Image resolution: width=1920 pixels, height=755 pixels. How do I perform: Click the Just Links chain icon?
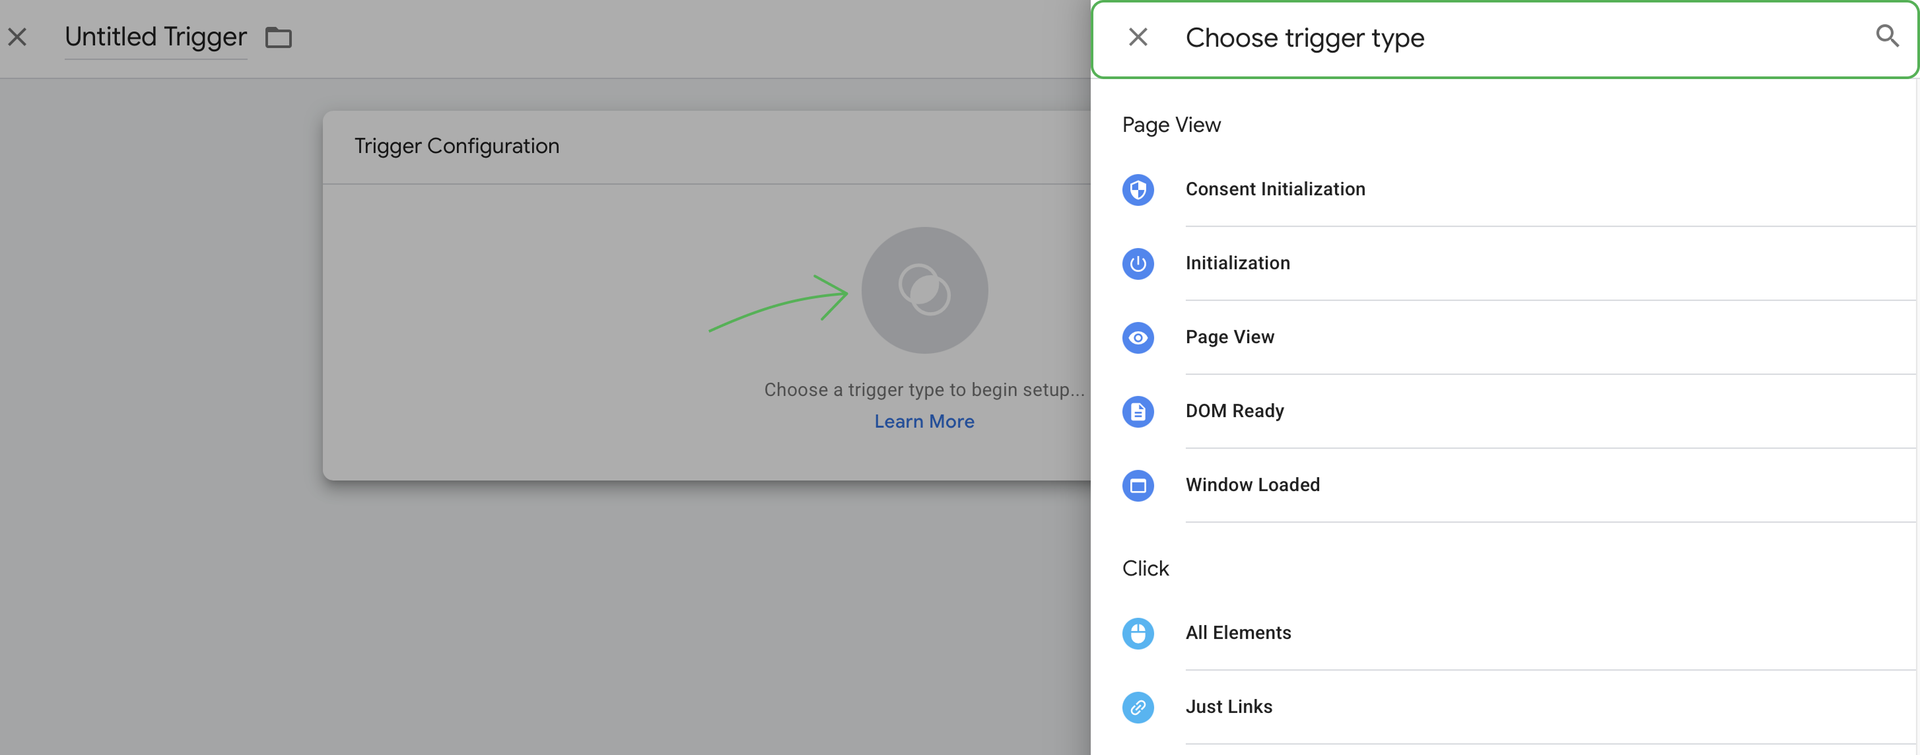tap(1138, 708)
